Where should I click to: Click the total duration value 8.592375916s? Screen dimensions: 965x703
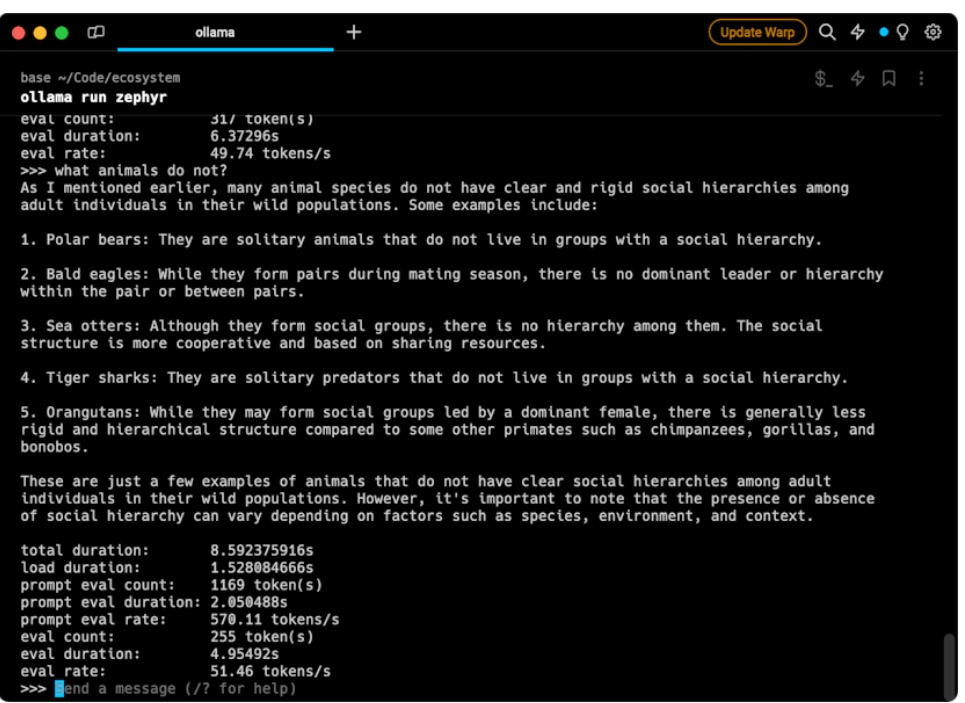pos(262,550)
